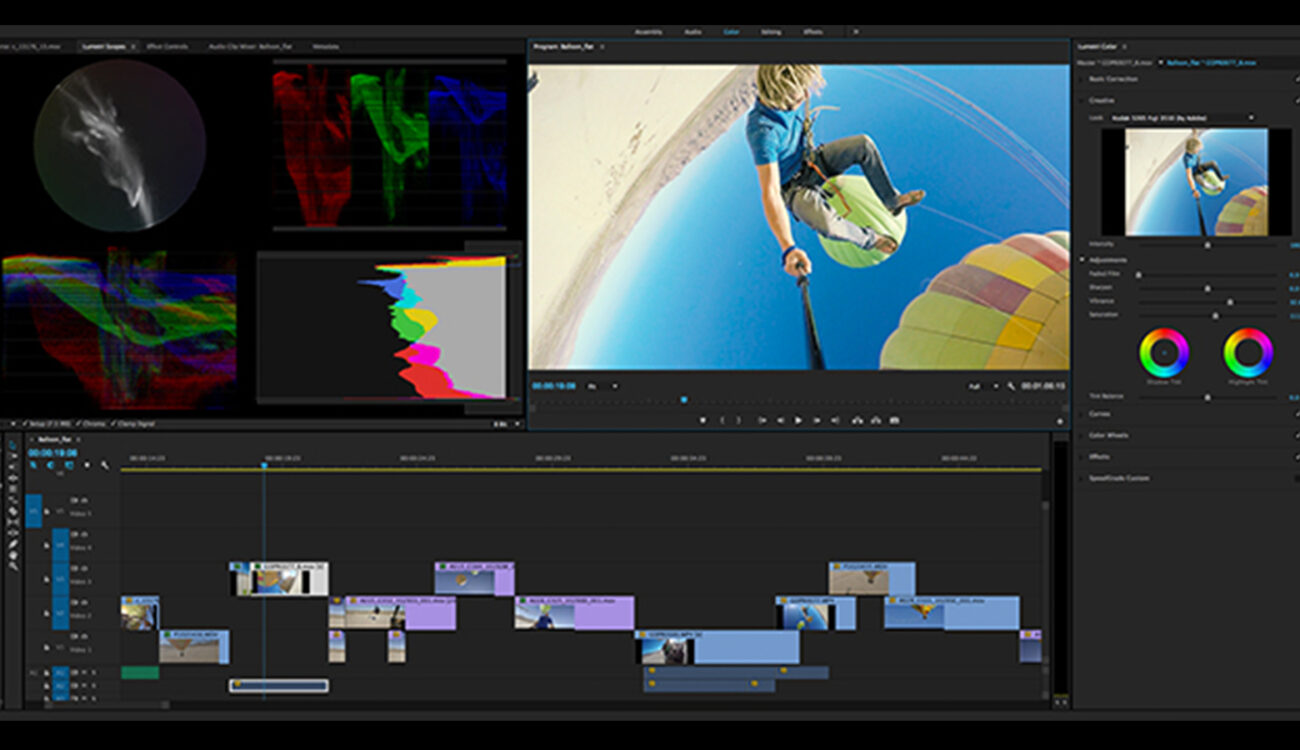Toggle lock on Video 4 track
1300x750 pixels.
(x=46, y=546)
